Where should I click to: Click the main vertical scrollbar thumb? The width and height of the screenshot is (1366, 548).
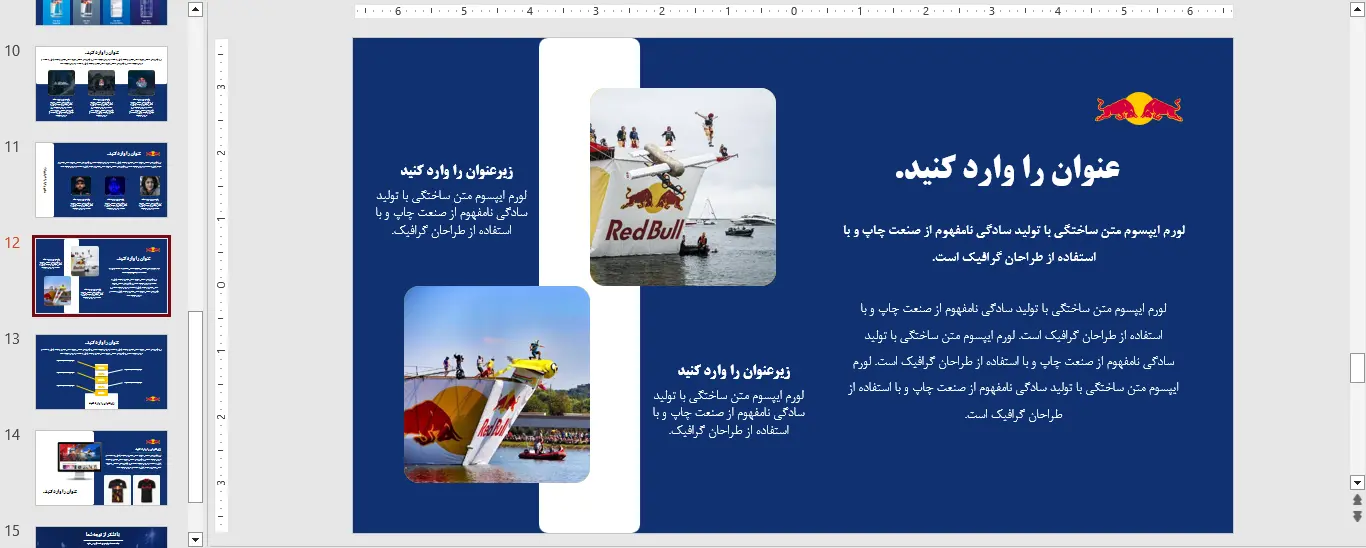[x=1357, y=368]
